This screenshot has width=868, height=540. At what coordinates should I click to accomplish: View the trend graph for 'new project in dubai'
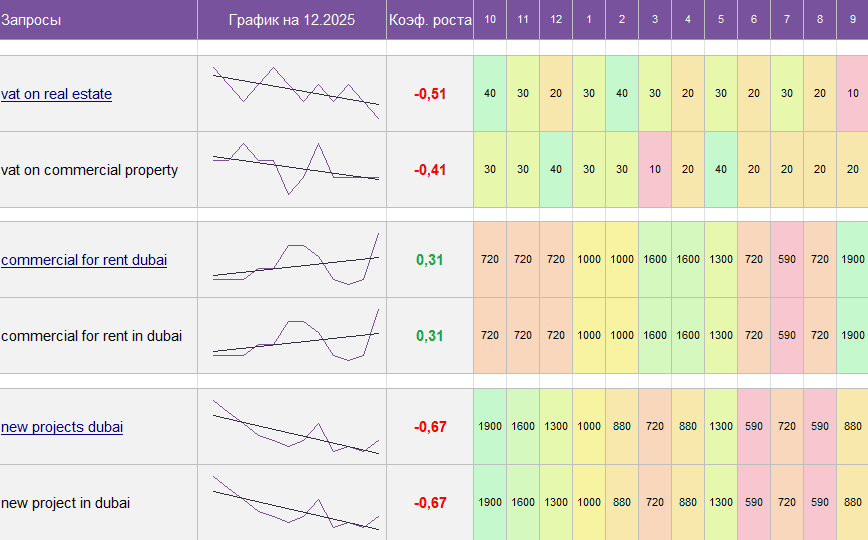coord(295,503)
